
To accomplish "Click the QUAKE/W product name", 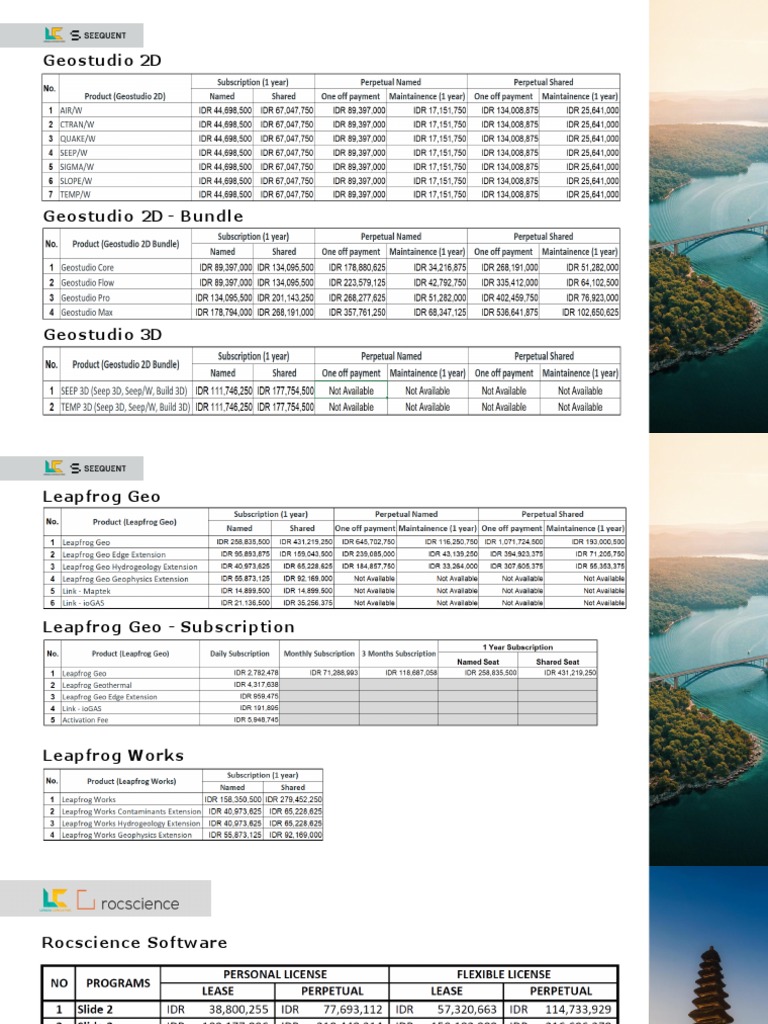I will [x=78, y=138].
